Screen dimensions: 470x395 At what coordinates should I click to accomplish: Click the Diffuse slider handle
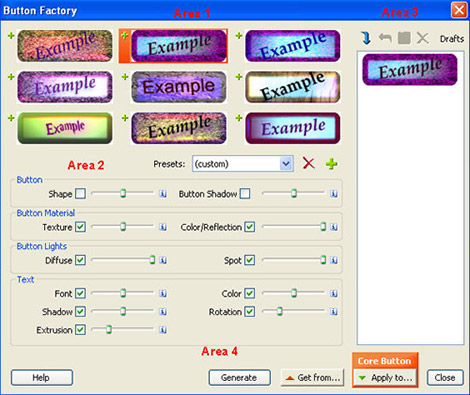tap(152, 260)
